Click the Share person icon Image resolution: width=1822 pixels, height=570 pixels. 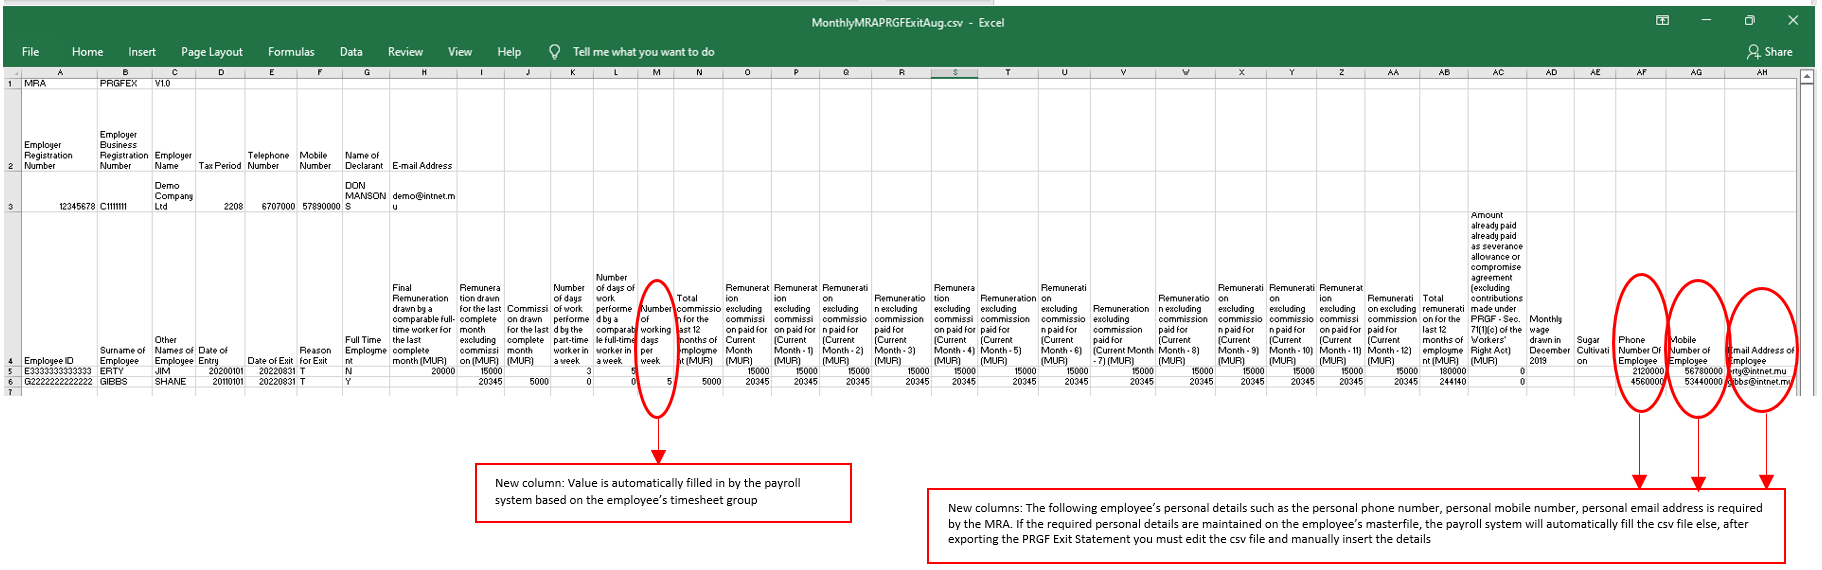coord(1753,52)
